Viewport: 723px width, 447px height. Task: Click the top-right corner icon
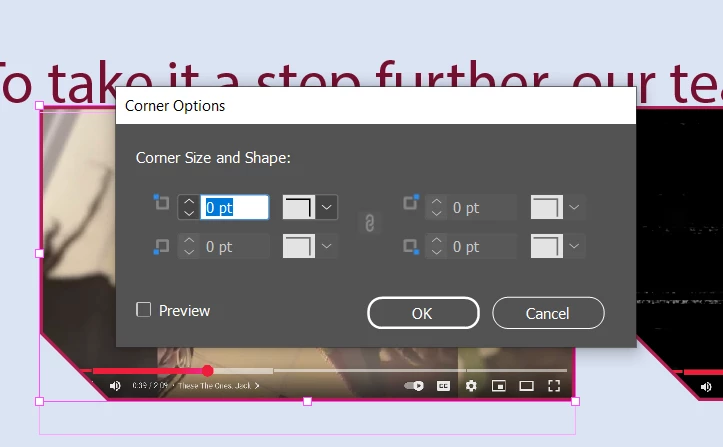[x=411, y=202]
